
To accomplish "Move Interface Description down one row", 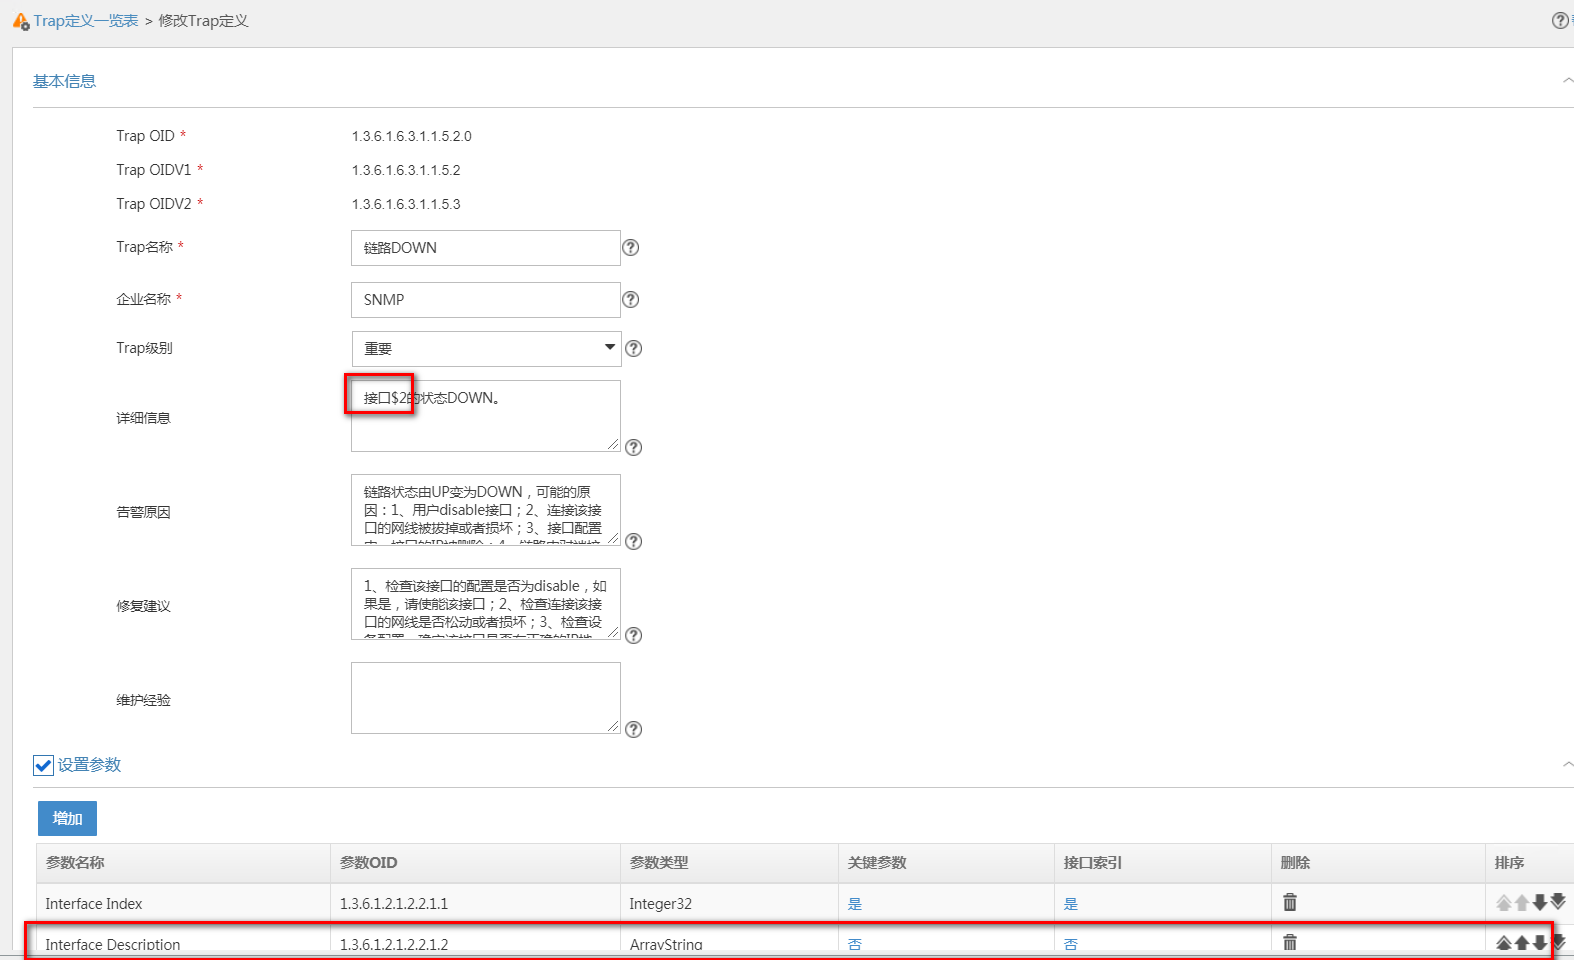I will click(1540, 943).
